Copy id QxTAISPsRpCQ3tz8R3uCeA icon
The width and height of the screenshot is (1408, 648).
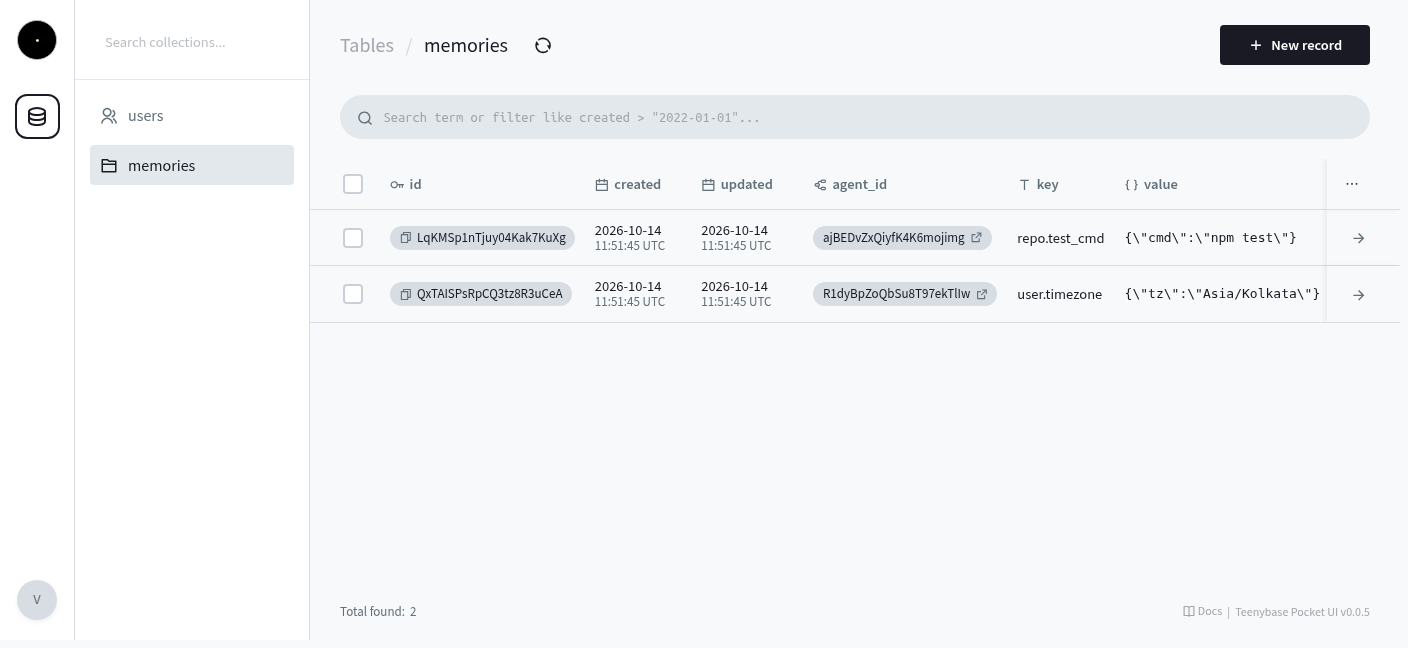coord(406,294)
